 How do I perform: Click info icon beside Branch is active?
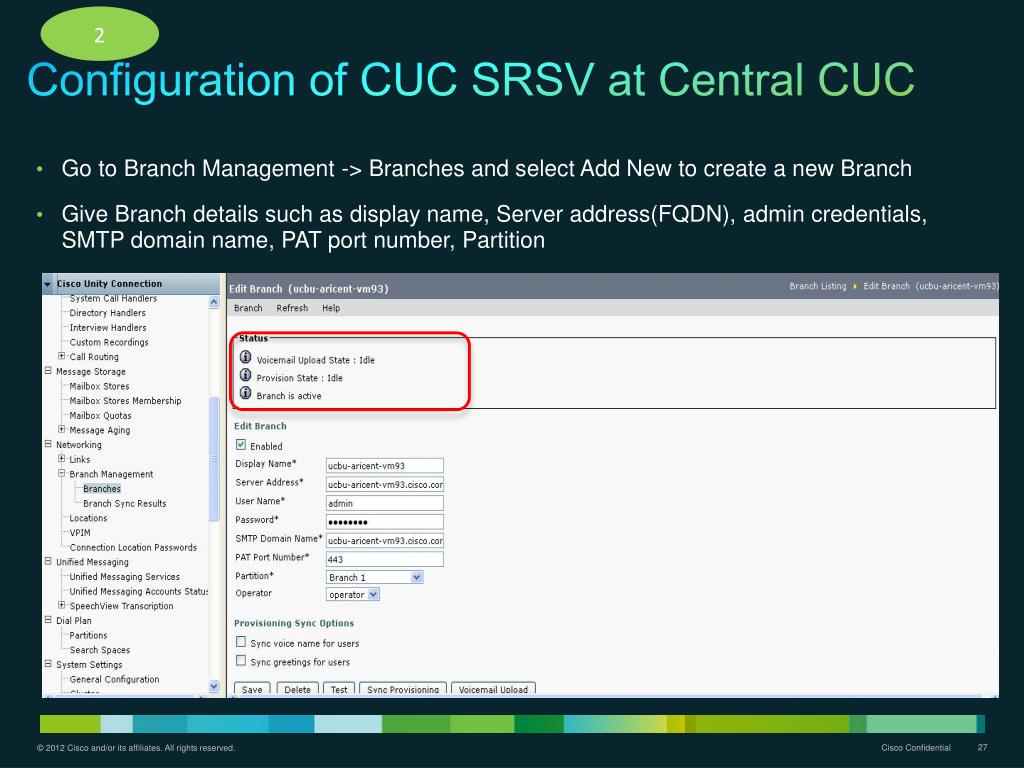pos(246,393)
